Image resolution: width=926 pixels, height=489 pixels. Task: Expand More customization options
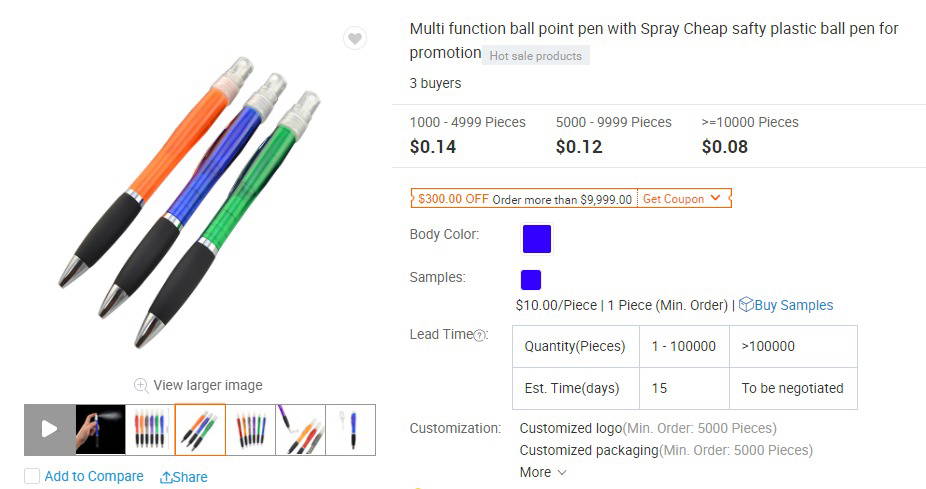click(543, 472)
